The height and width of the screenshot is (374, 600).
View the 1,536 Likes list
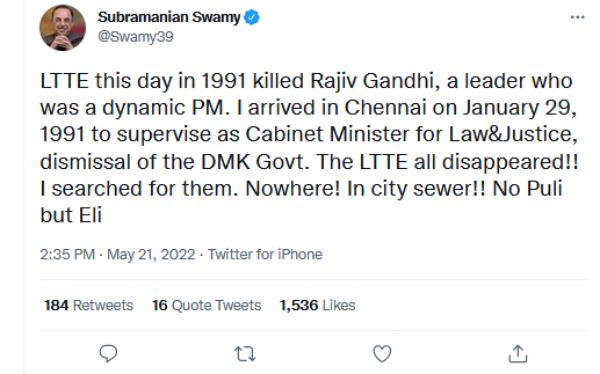tap(318, 305)
